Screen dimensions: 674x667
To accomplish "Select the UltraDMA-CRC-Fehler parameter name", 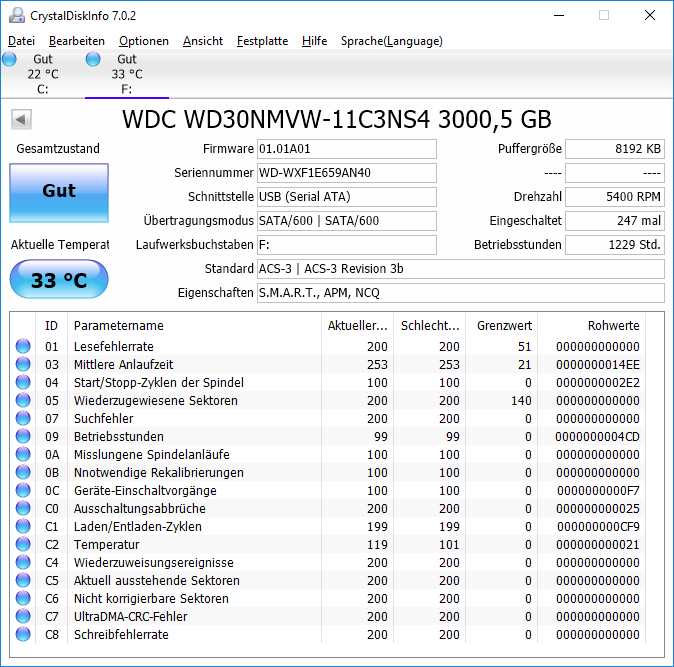I will [x=131, y=617].
